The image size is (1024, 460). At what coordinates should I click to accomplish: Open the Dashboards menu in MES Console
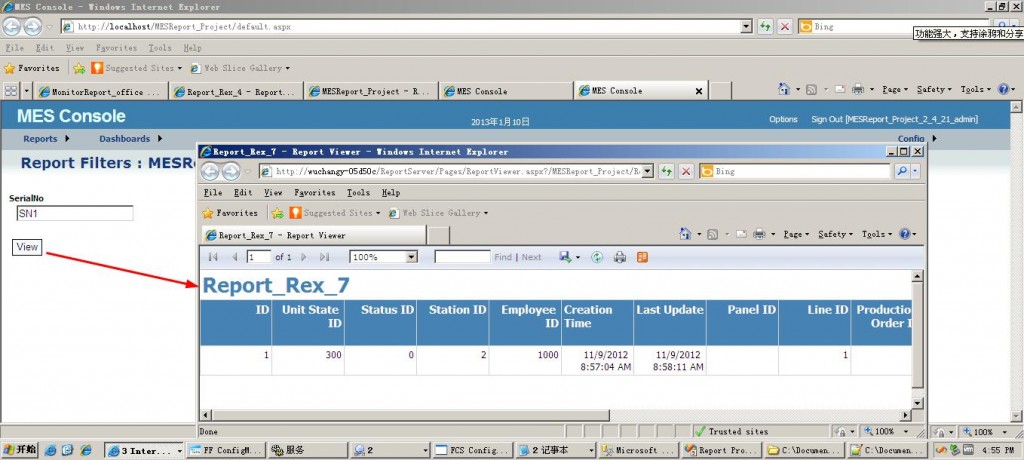click(130, 139)
